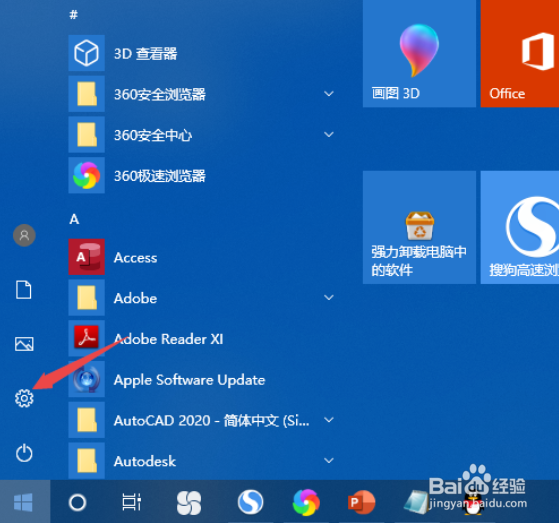This screenshot has width=559, height=523.
Task: Click the Access app name text
Action: point(135,257)
